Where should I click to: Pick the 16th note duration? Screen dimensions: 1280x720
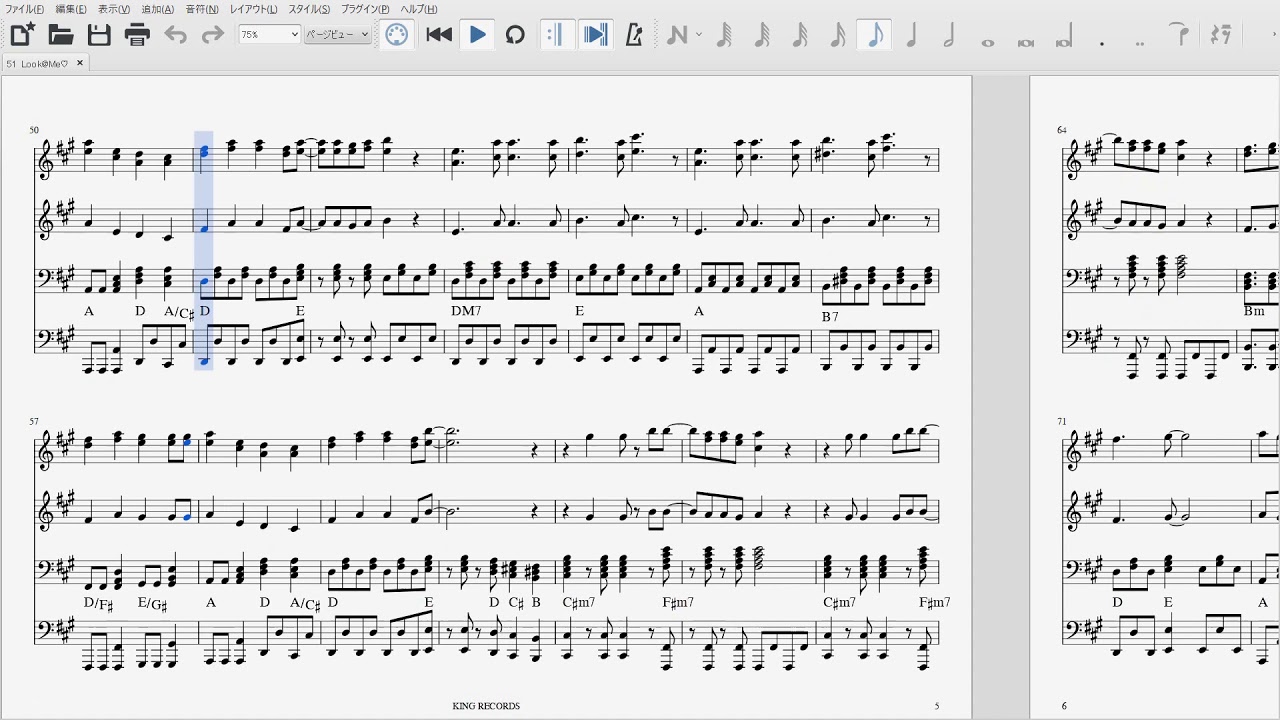pyautogui.click(x=838, y=35)
